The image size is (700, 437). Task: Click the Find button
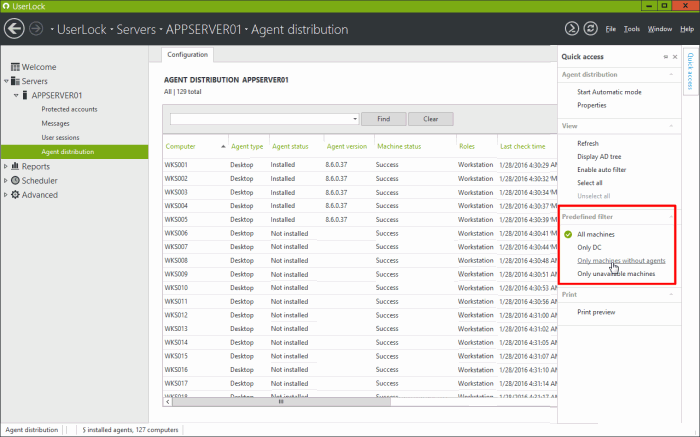[x=383, y=119]
